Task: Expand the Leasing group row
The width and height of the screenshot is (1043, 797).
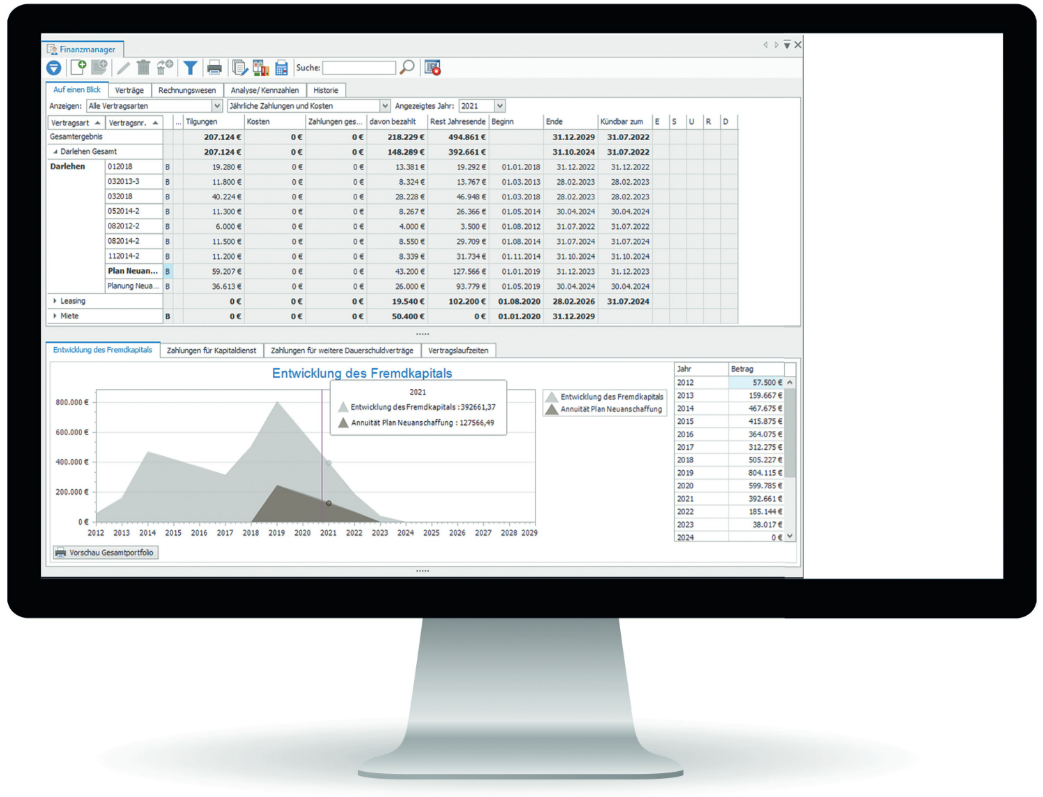Action: tap(55, 301)
